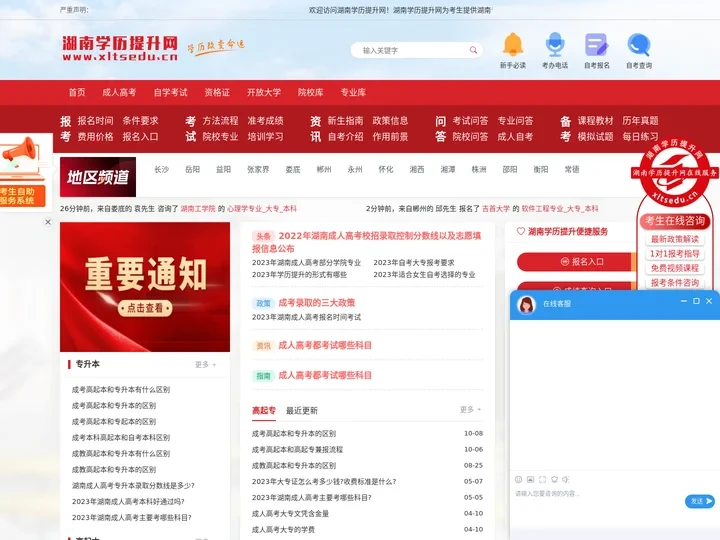Click the 每日练习 link
The image size is (720, 540).
pos(641,137)
